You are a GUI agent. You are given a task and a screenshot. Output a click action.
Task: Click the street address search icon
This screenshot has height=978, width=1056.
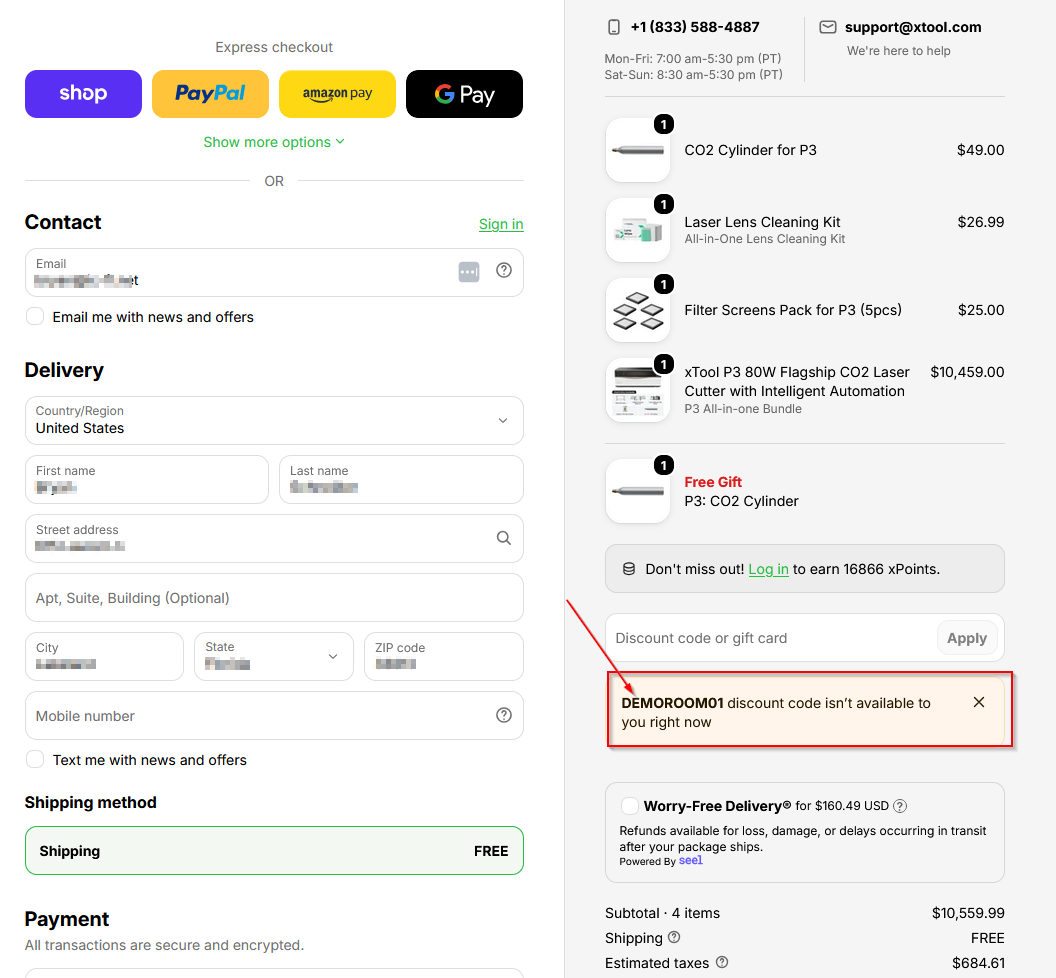coord(504,538)
